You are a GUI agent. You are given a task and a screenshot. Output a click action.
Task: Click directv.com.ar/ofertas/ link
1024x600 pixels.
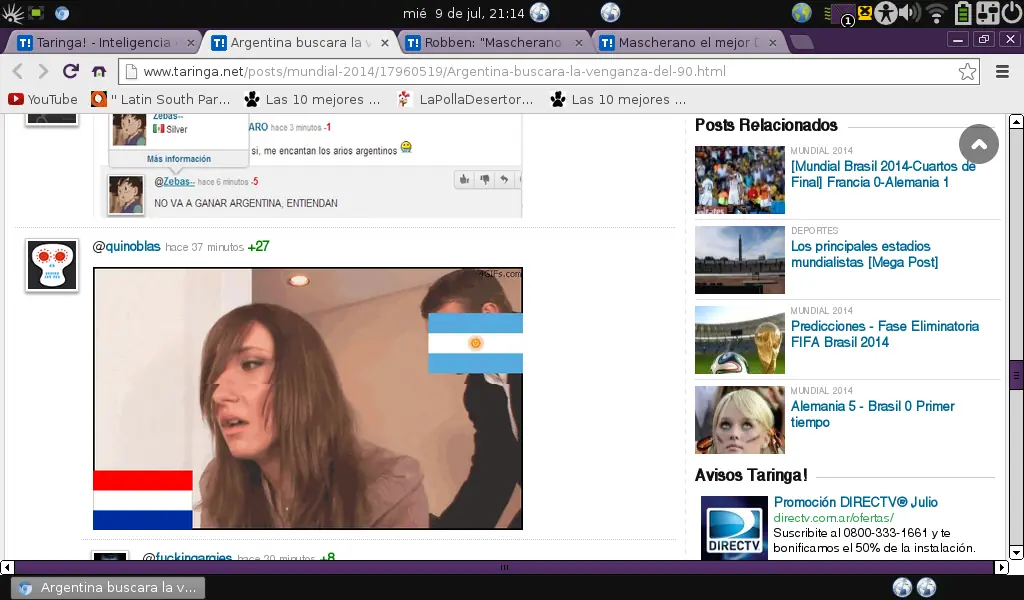point(833,518)
